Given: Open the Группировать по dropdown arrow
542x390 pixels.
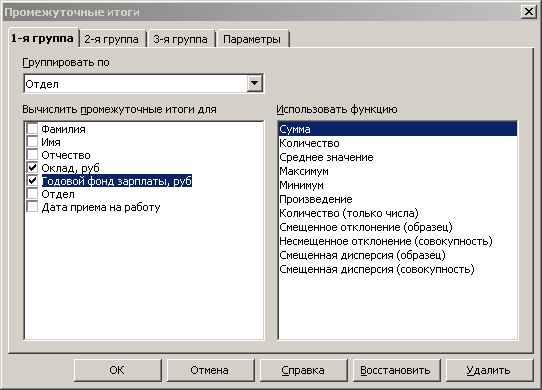Looking at the screenshot, I should point(254,83).
